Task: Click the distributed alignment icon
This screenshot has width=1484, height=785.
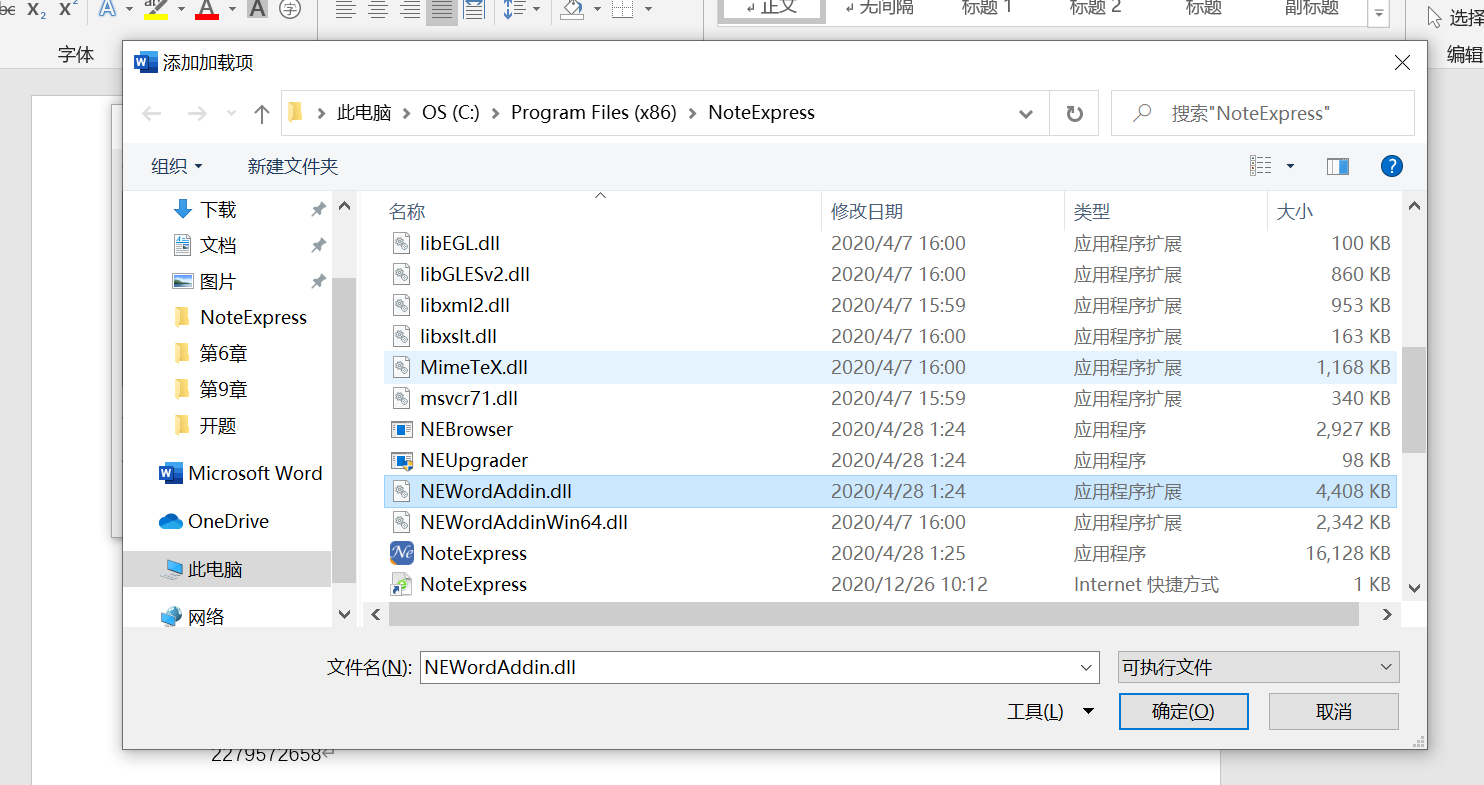Action: (473, 9)
